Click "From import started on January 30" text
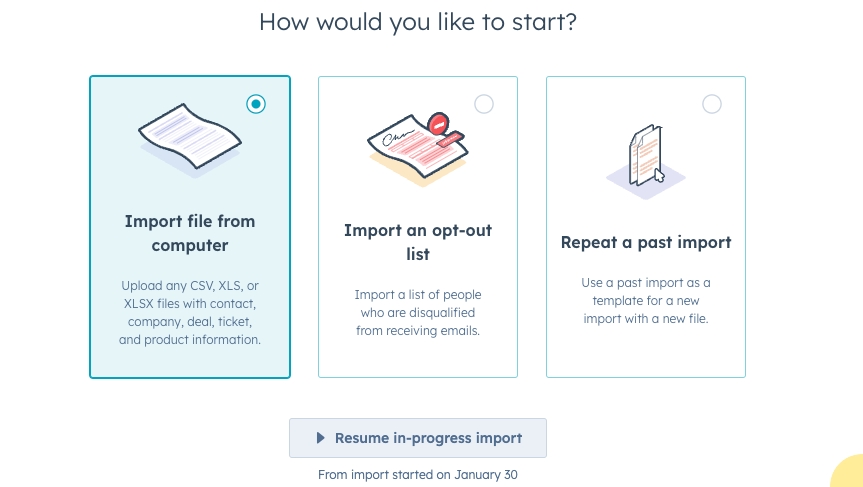This screenshot has height=487, width=863. pyautogui.click(x=418, y=475)
